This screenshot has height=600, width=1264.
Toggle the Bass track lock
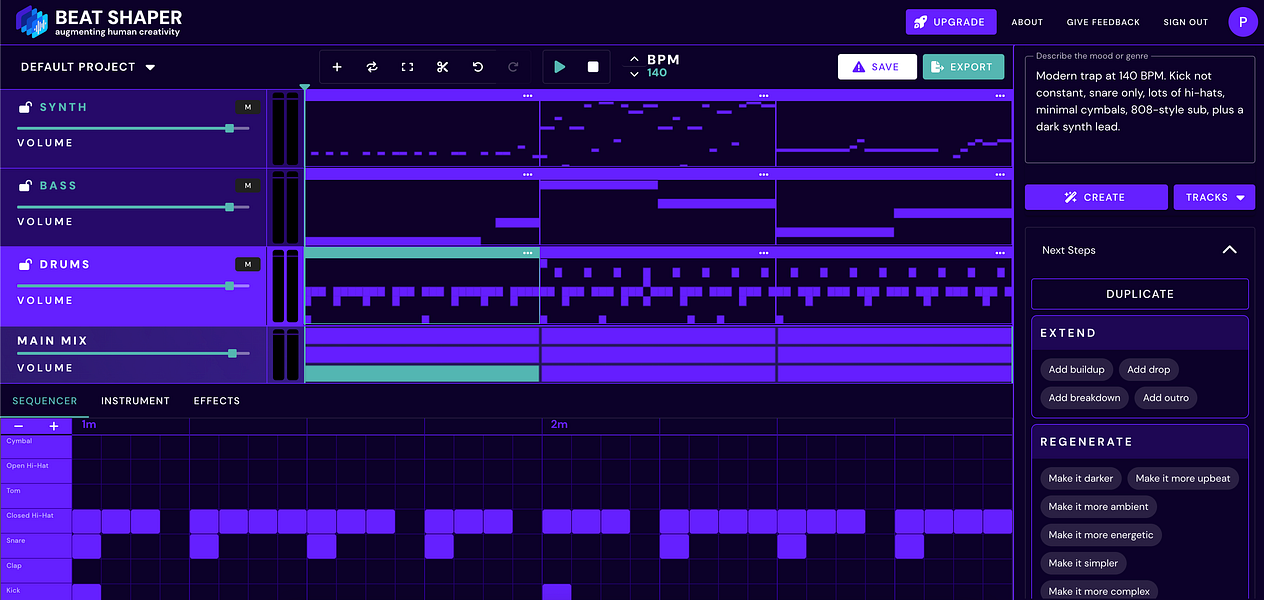click(x=25, y=186)
